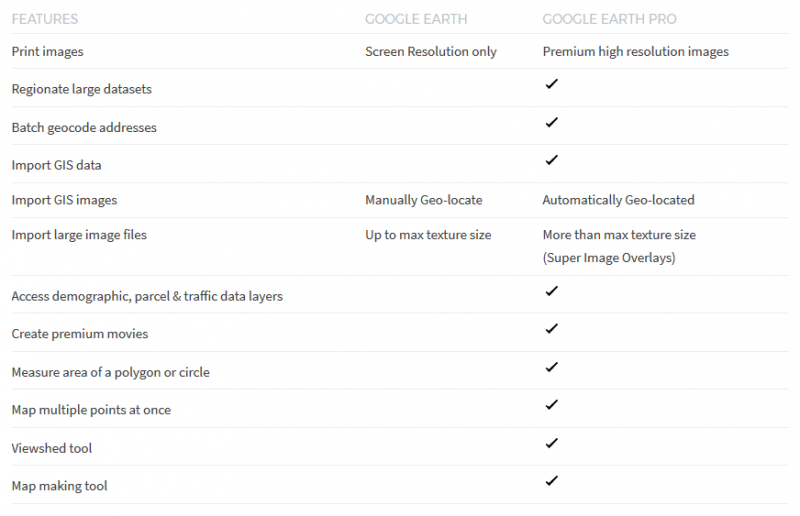
Task: Click the FEATURES column header
Action: click(45, 19)
